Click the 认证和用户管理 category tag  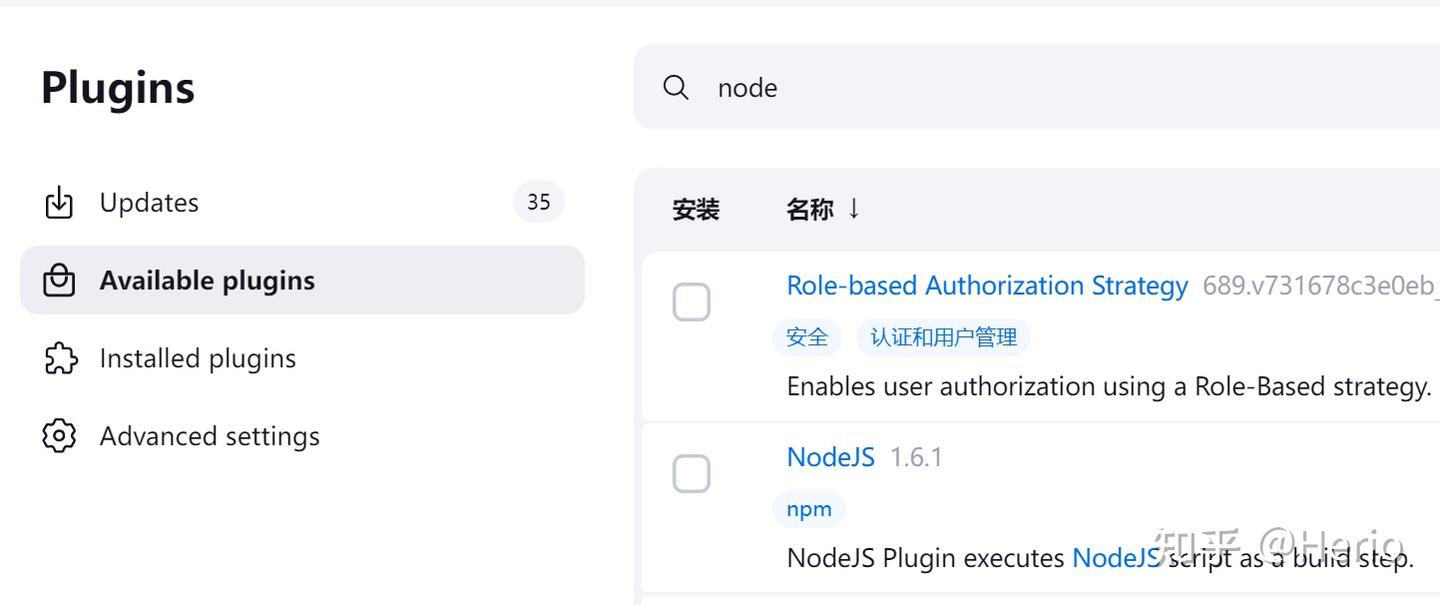click(942, 337)
